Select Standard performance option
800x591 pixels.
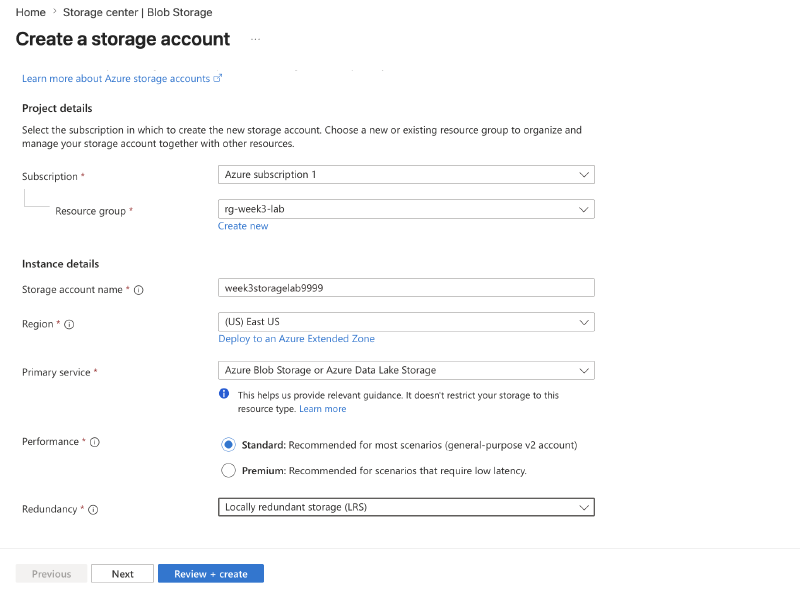pos(228,445)
